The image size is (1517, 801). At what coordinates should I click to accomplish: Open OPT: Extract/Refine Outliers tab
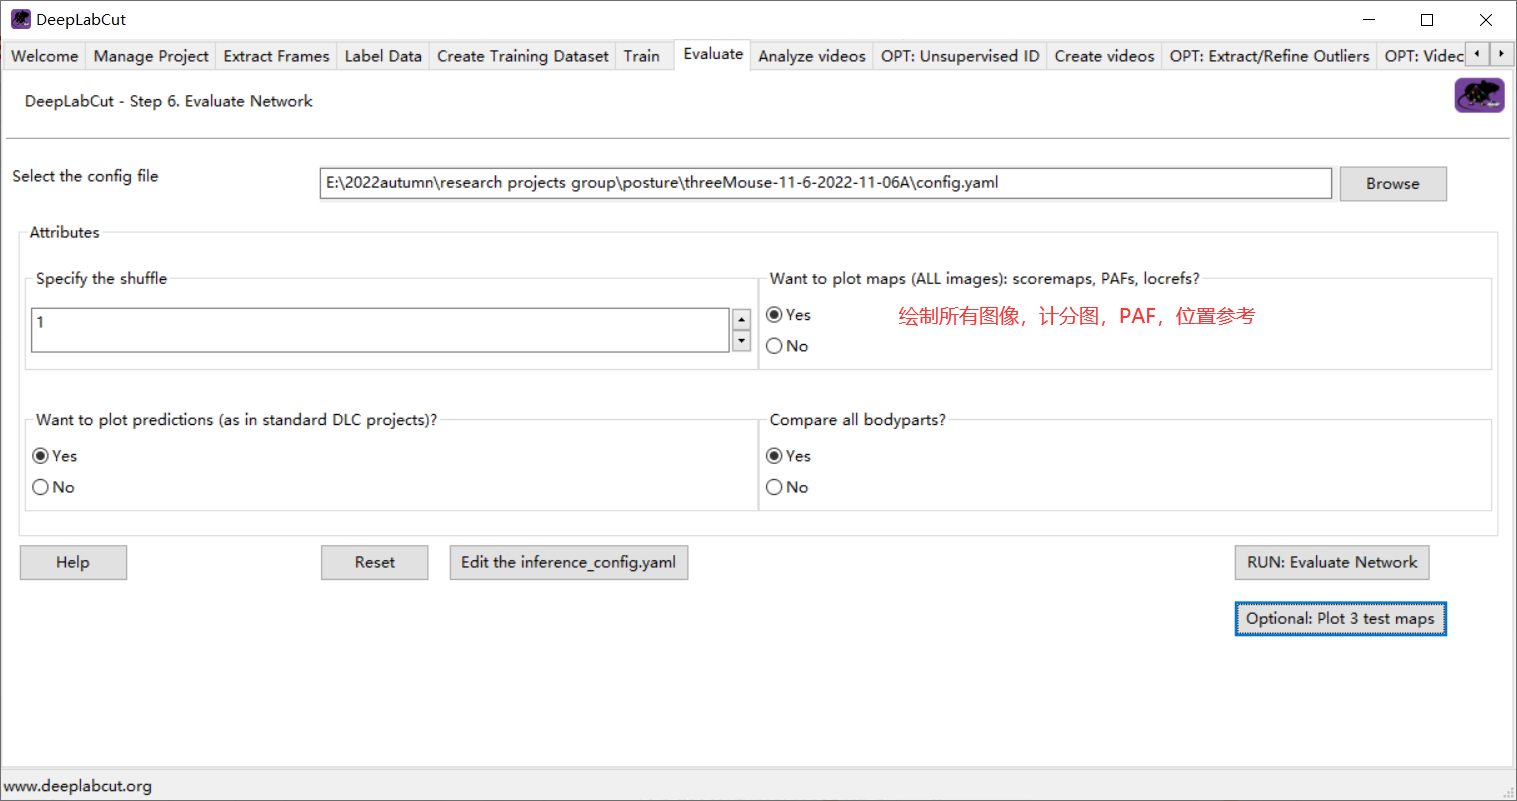[x=1269, y=56]
